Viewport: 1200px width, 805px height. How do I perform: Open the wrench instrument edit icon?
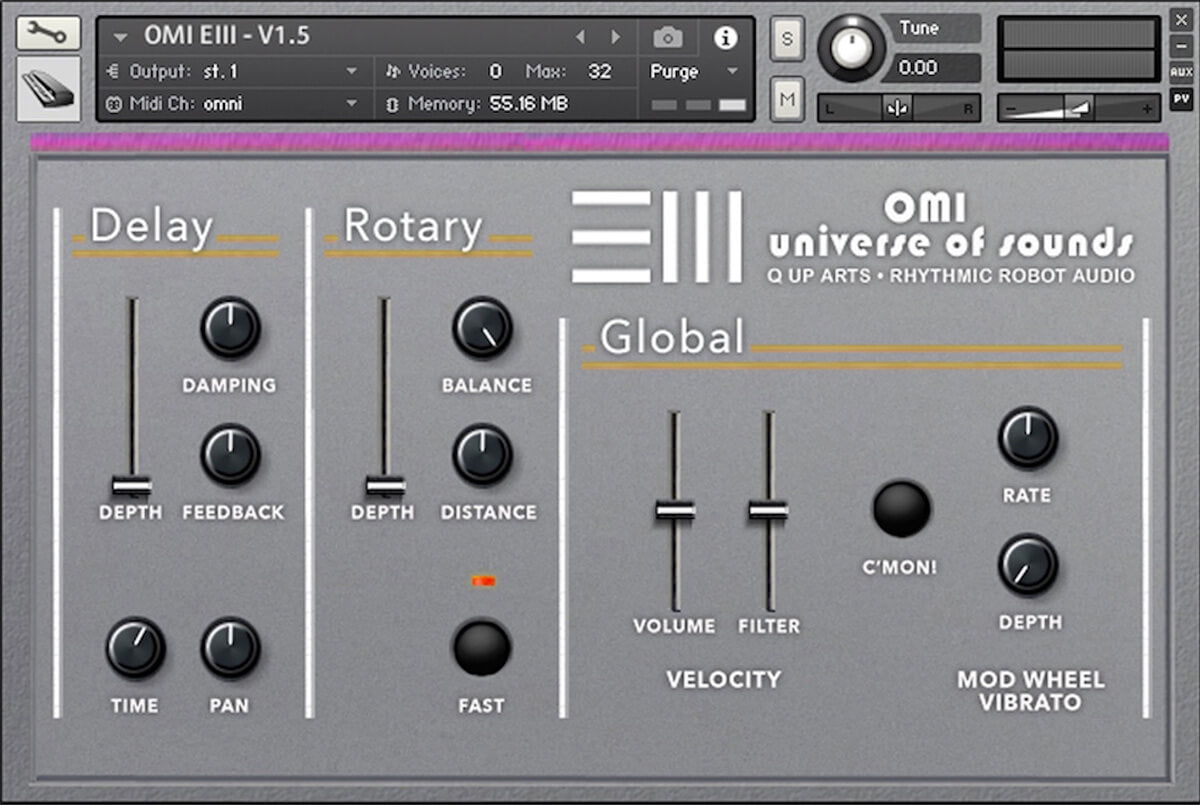(x=48, y=33)
